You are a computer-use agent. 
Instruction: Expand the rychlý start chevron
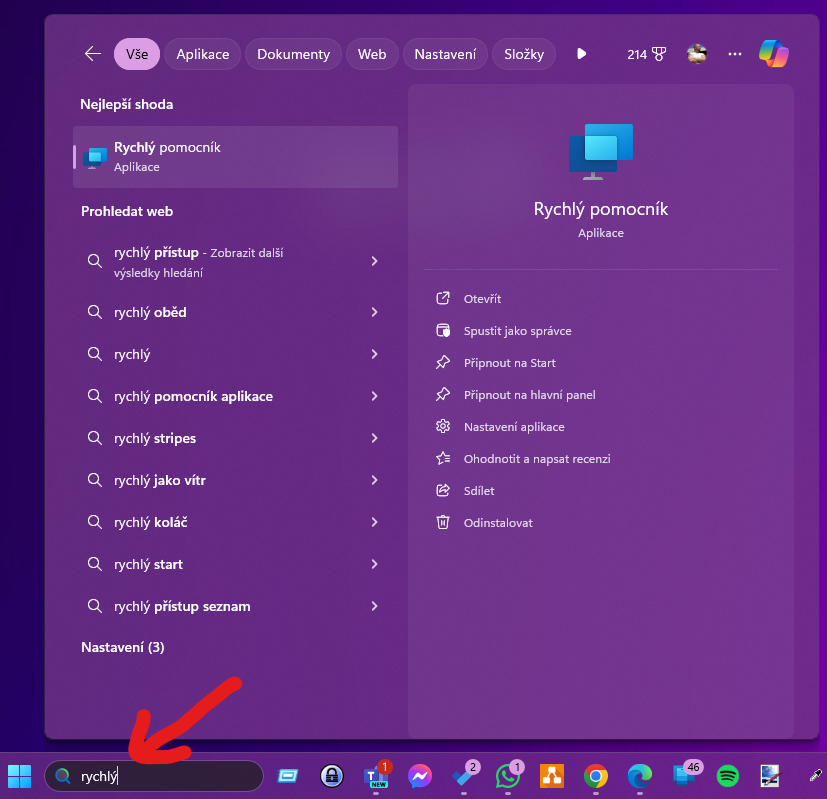(x=374, y=564)
